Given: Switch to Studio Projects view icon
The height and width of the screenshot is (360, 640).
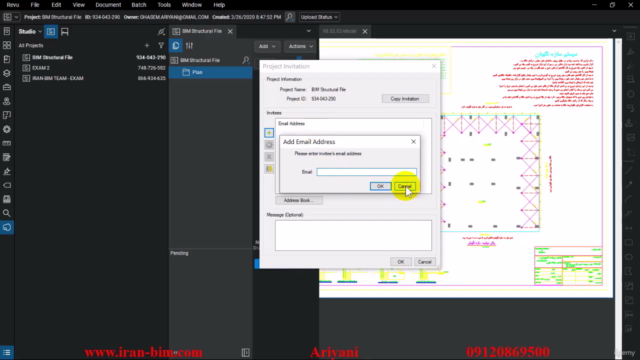Looking at the screenshot, I should pos(51,31).
